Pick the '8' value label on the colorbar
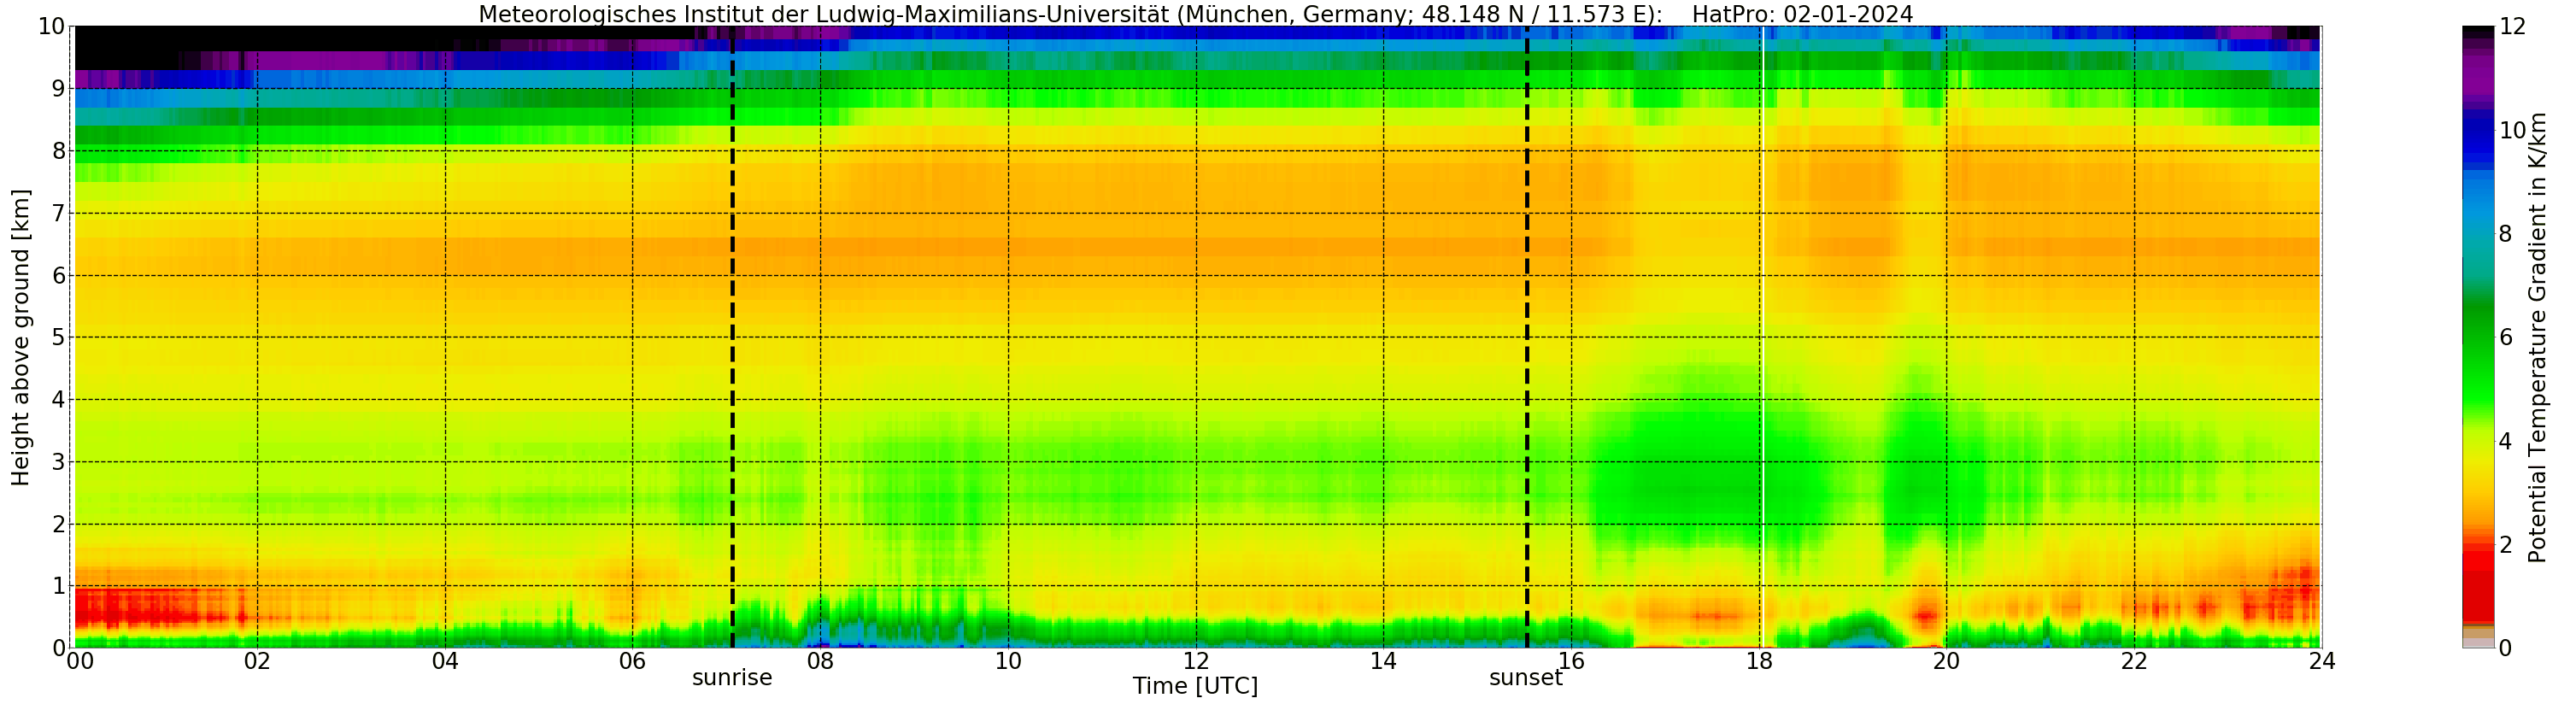 click(2505, 234)
